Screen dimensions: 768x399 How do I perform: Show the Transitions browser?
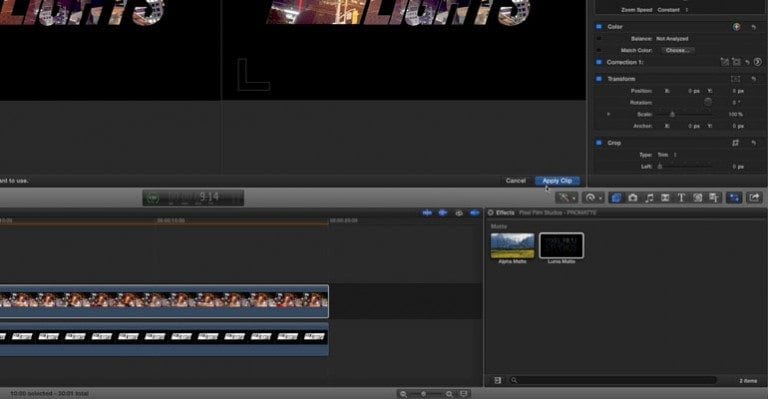point(665,197)
